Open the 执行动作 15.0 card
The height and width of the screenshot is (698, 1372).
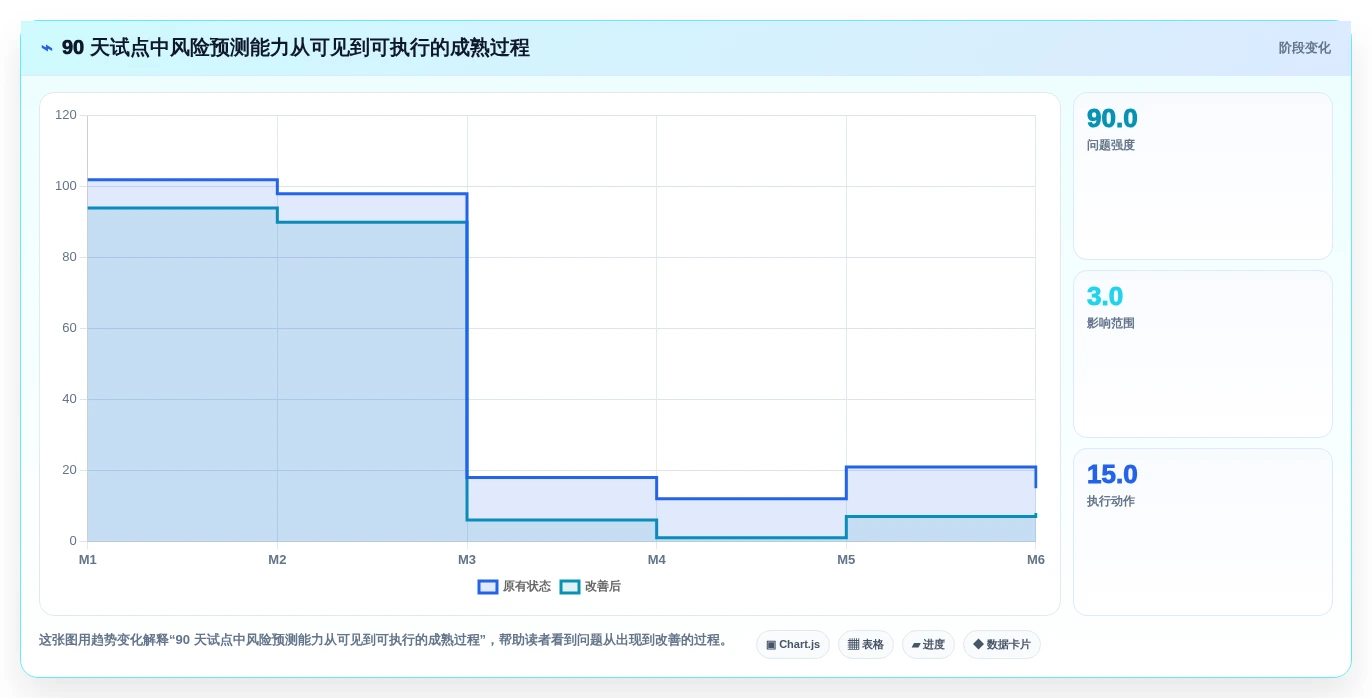coord(1203,532)
